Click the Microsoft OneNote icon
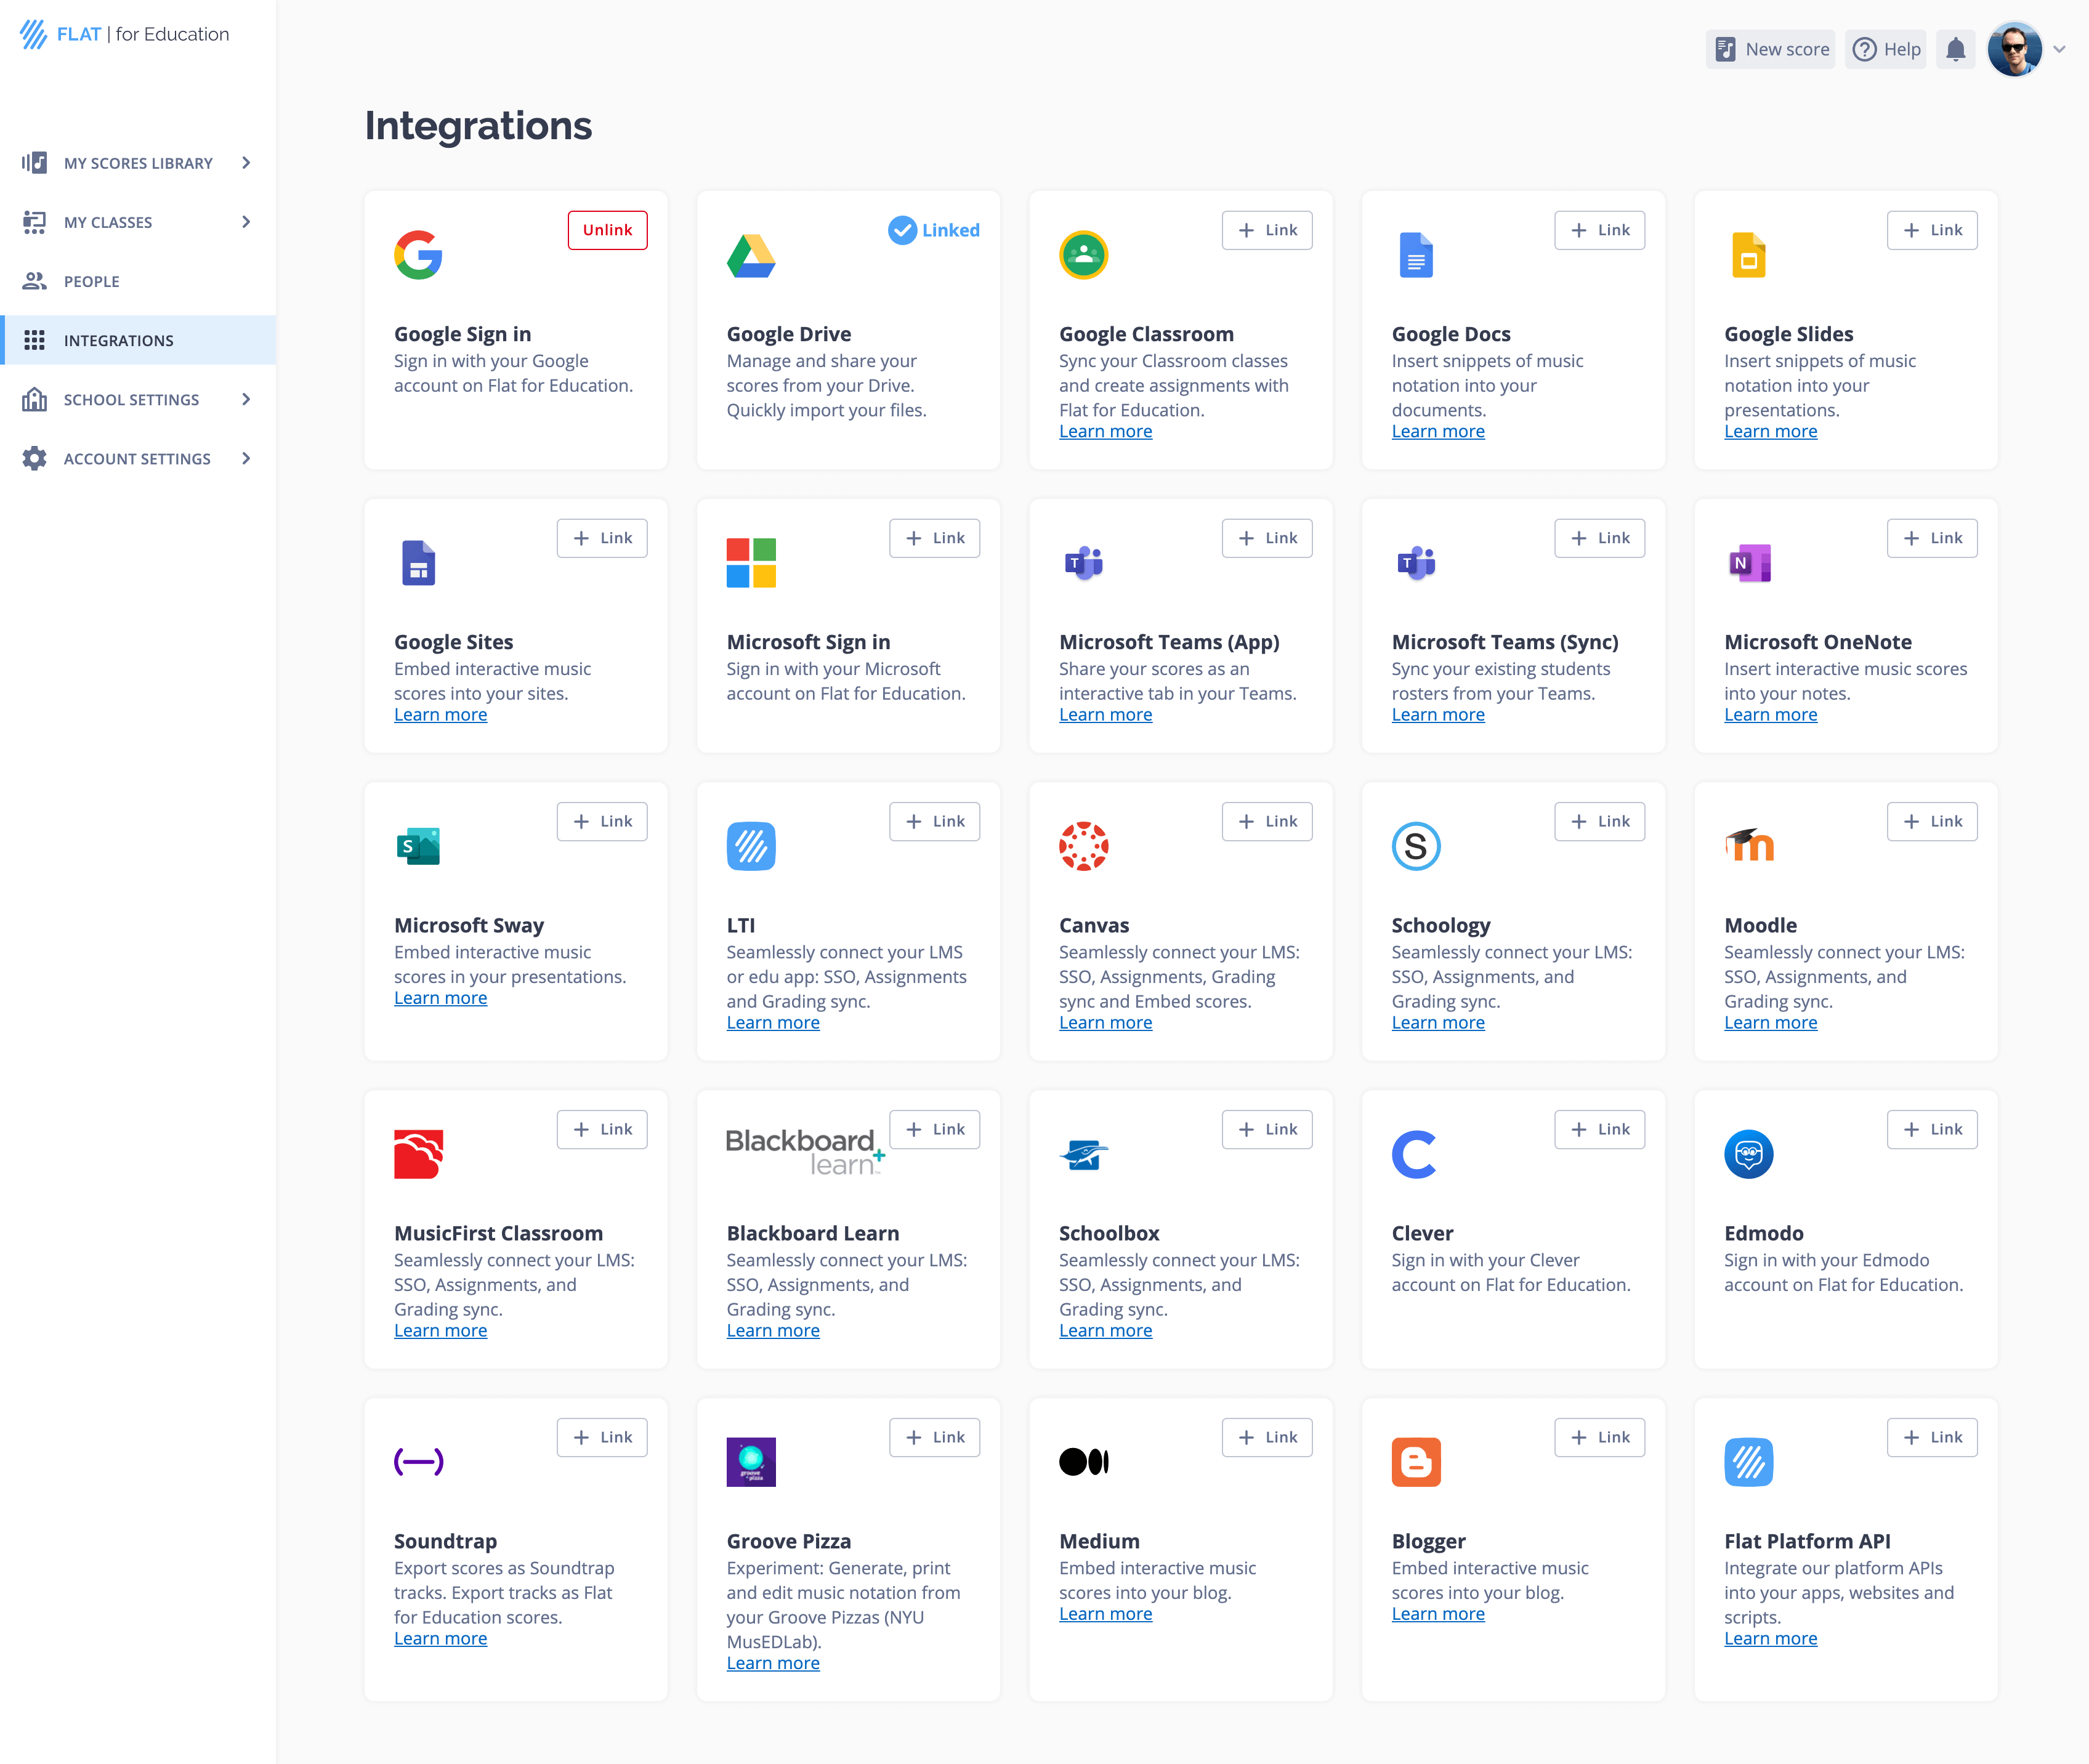This screenshot has width=2089, height=1764. click(x=1749, y=563)
